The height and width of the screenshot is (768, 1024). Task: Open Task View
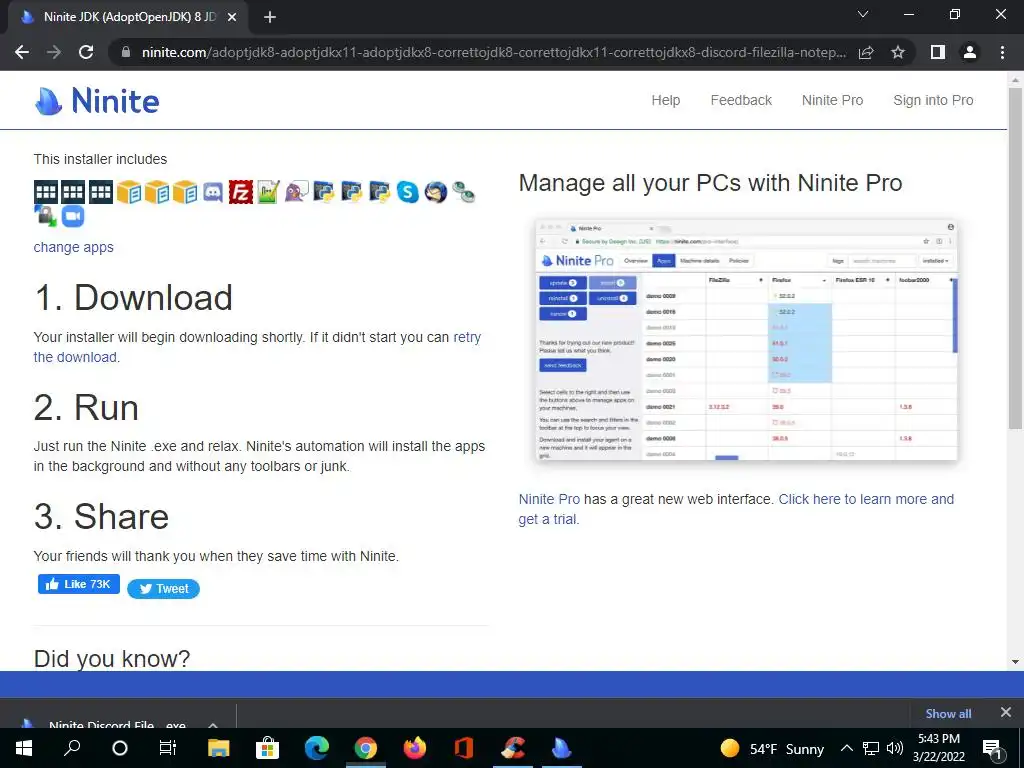pos(168,748)
